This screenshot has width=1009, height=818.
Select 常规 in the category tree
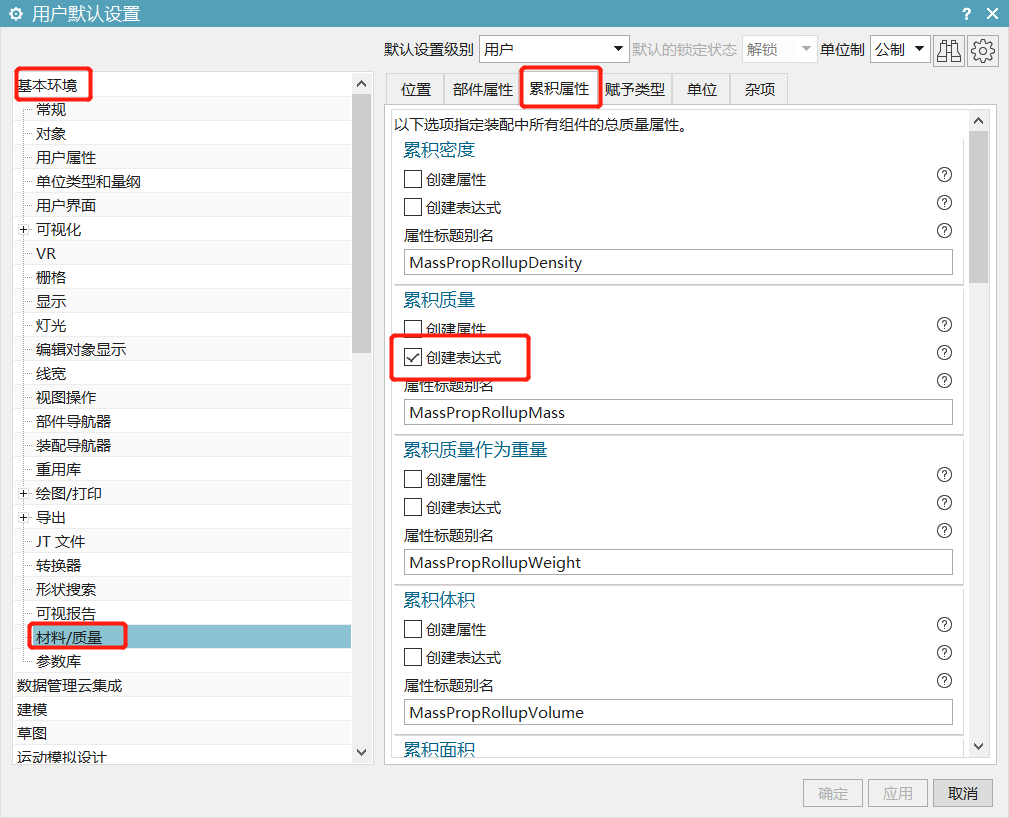click(x=51, y=109)
